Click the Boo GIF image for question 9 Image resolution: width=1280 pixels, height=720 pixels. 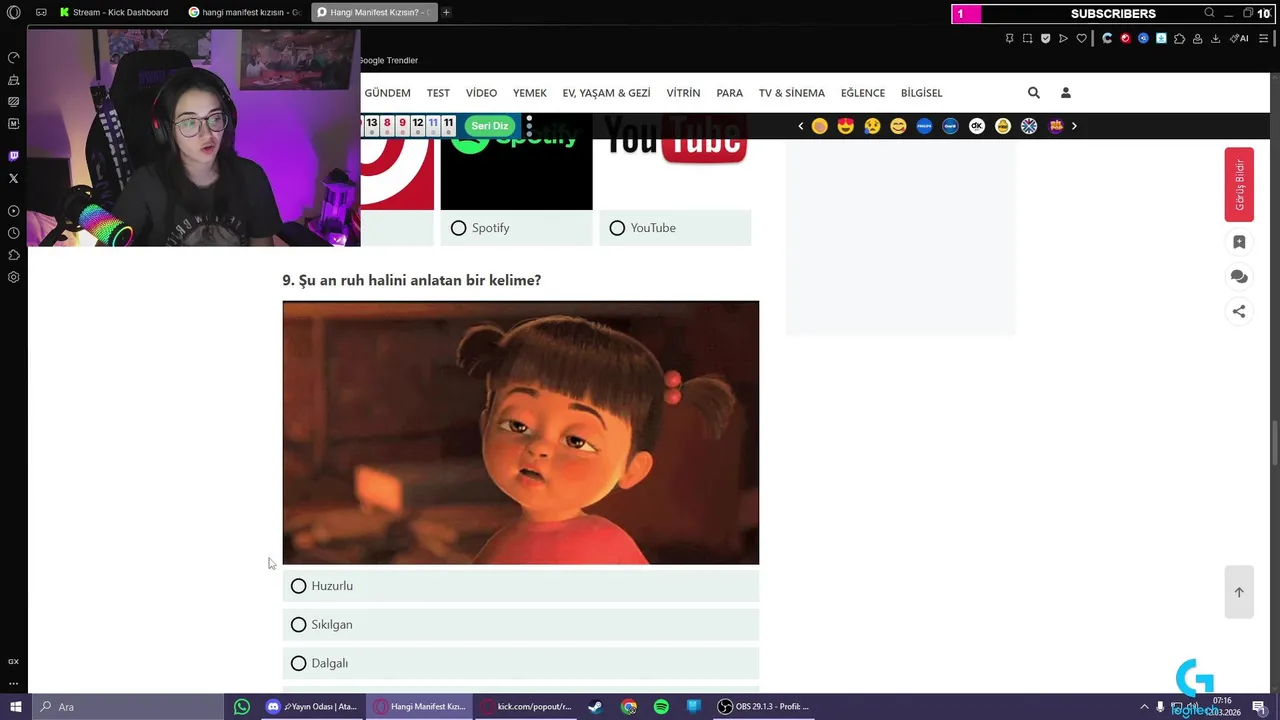pyautogui.click(x=521, y=433)
